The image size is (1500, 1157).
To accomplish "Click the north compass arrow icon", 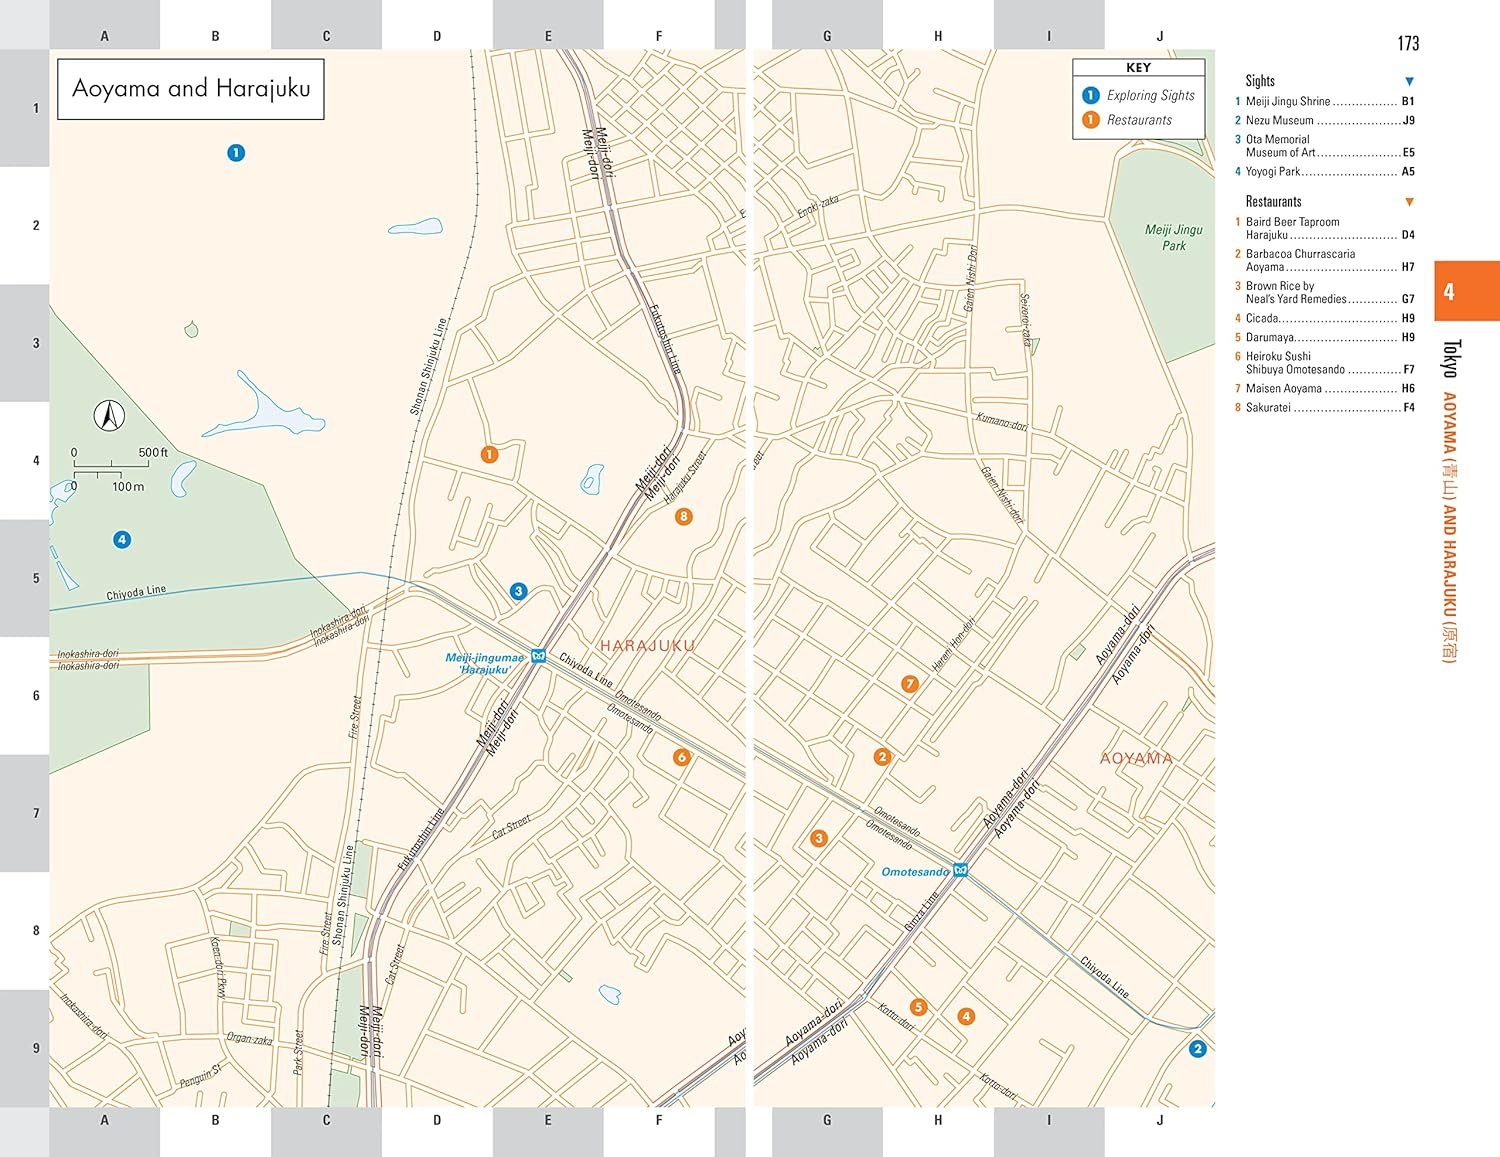I will click(109, 414).
